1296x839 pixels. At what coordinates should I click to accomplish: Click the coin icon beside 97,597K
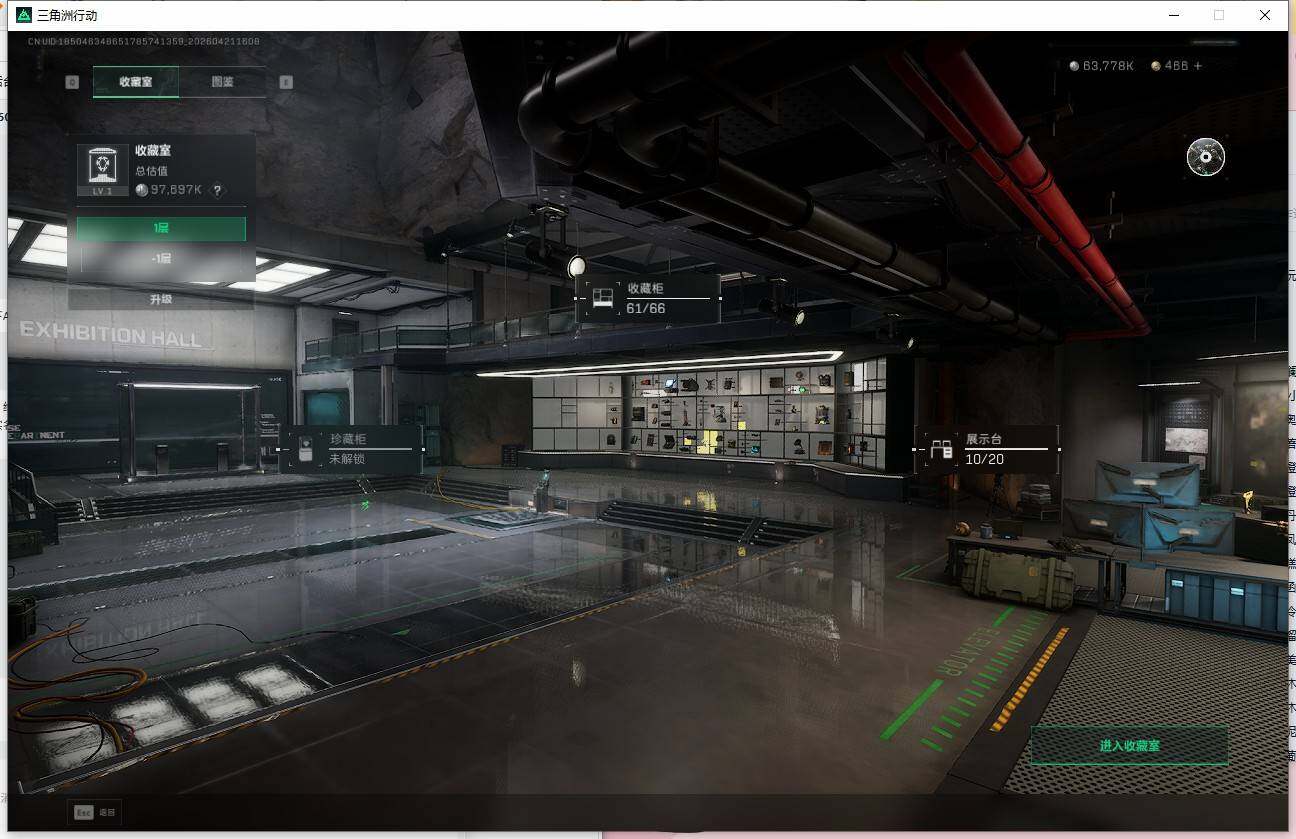coord(142,190)
